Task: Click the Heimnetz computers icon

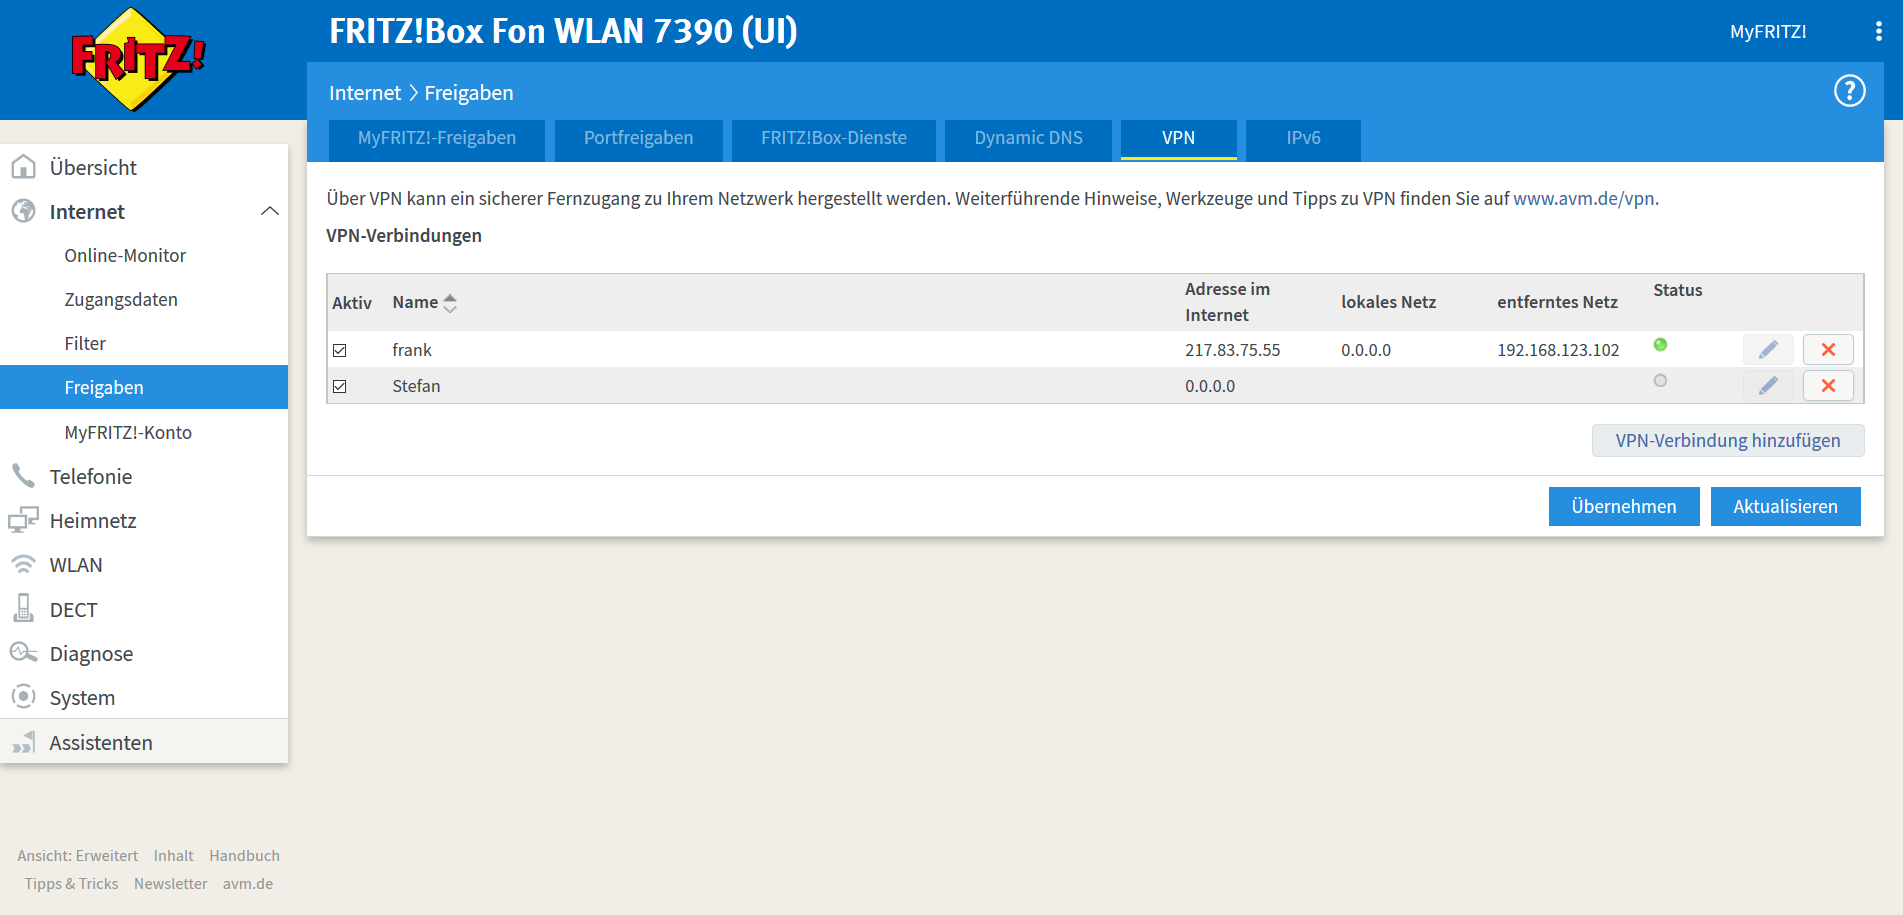Action: (x=23, y=520)
